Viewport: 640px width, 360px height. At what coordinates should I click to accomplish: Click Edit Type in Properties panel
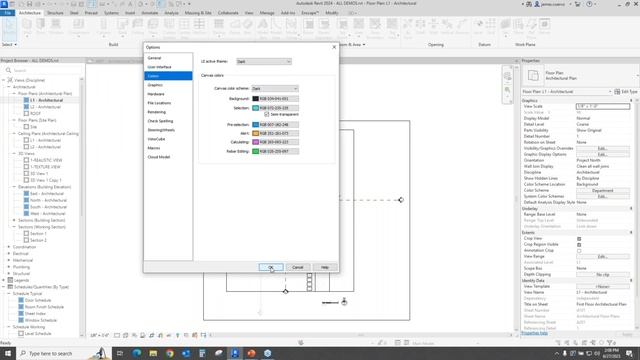tap(625, 92)
